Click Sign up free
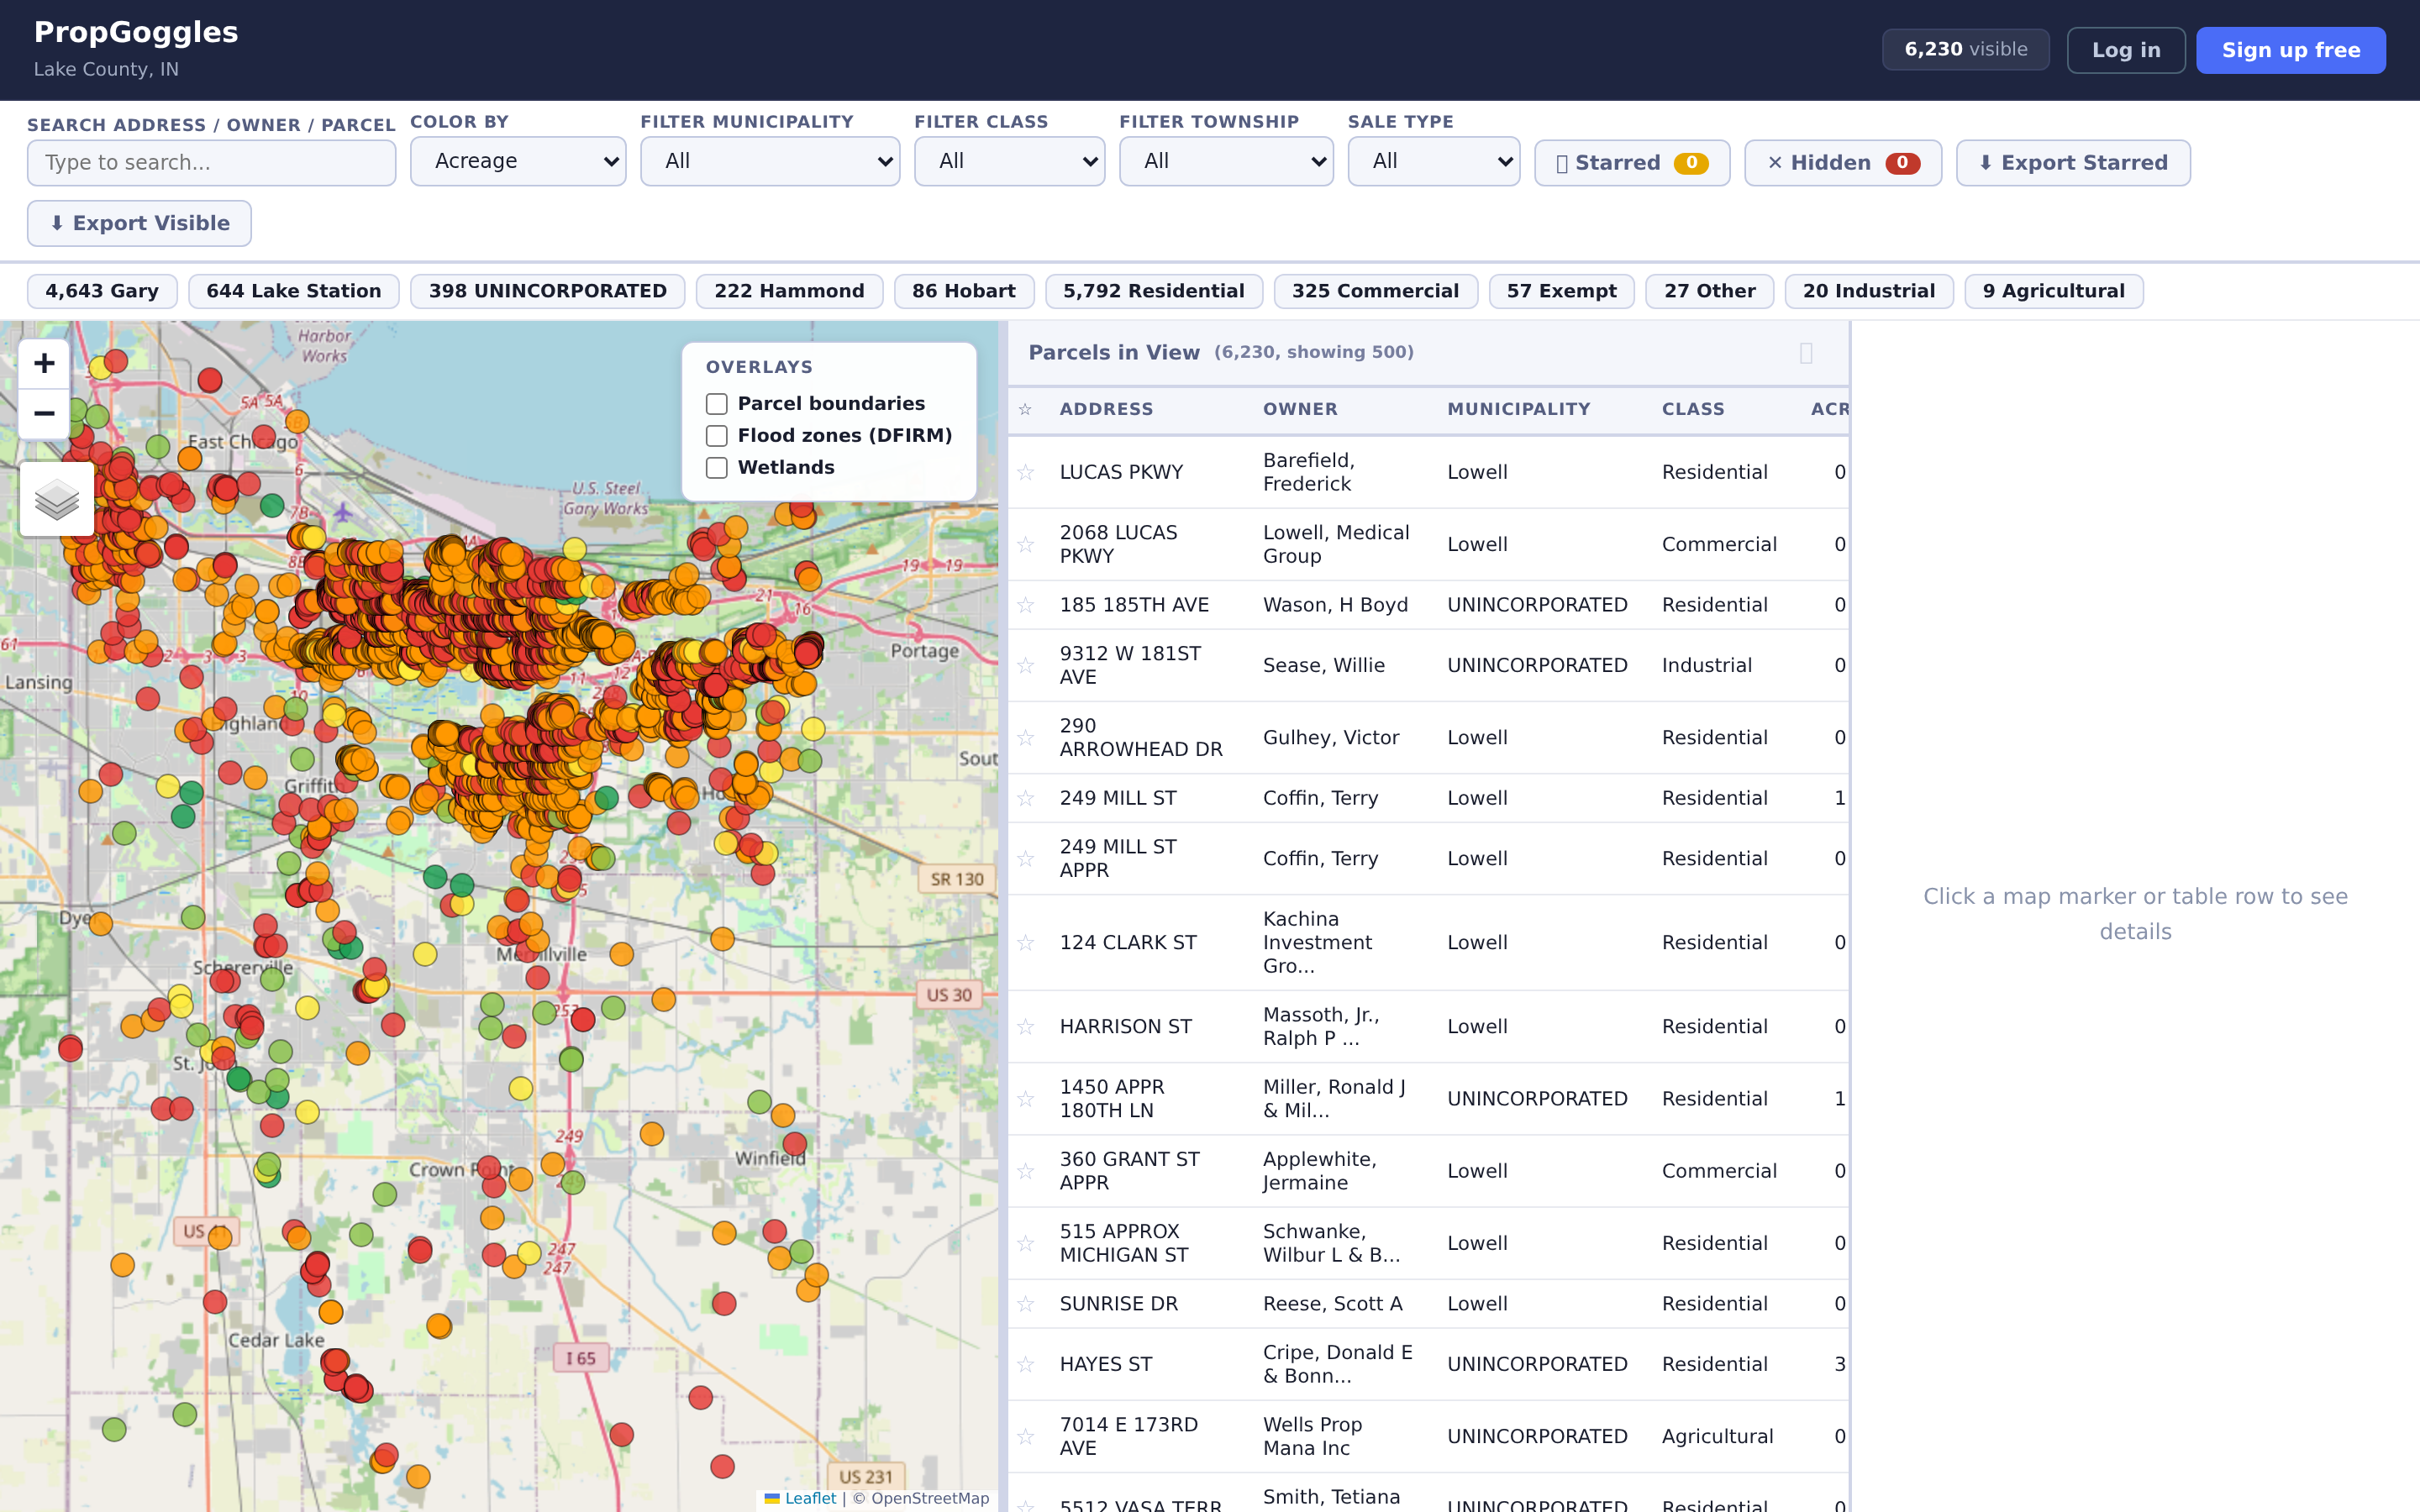2420x1512 pixels. coord(2291,50)
